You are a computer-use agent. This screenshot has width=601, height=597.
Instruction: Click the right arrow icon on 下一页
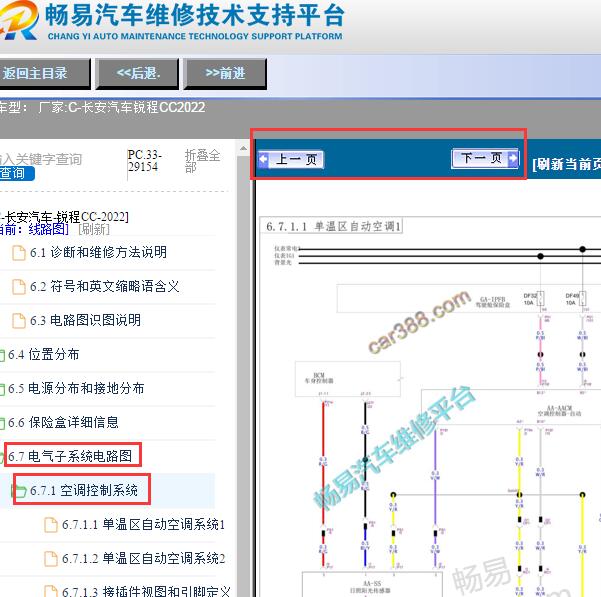pos(513,158)
